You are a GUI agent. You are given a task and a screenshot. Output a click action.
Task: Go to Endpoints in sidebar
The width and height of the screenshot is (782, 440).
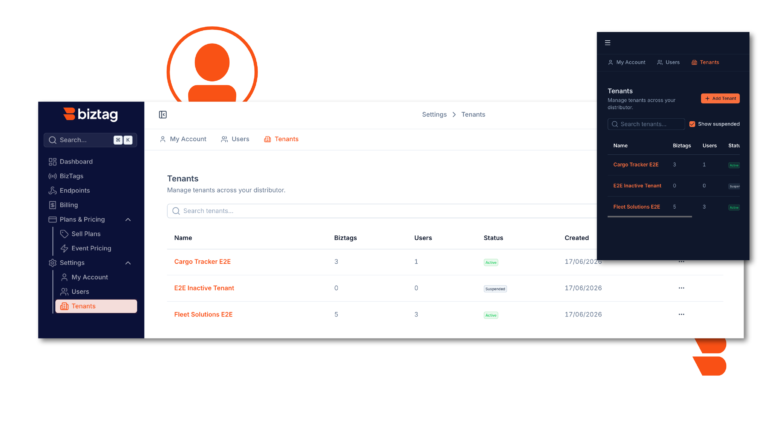tap(74, 191)
